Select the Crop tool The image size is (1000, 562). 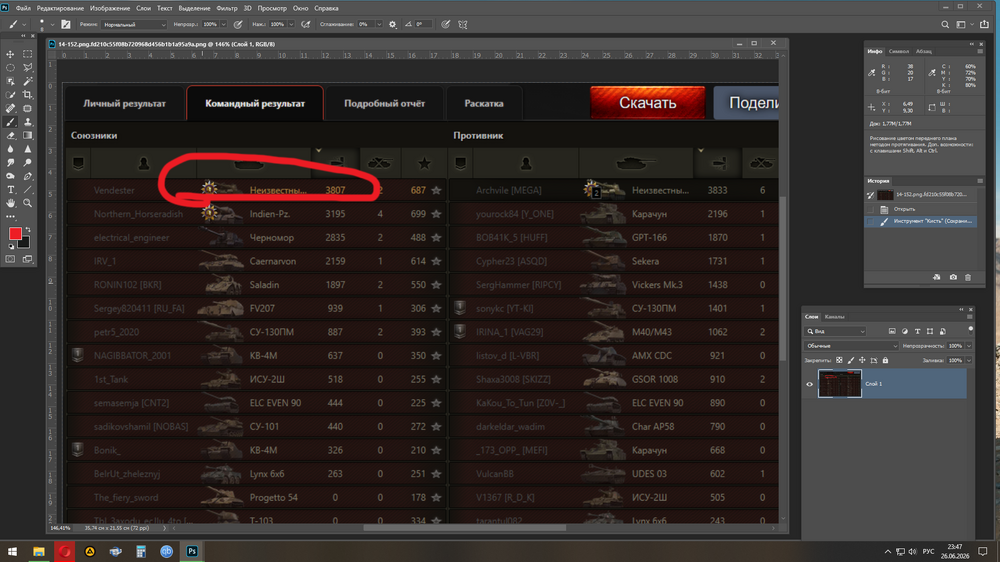[27, 95]
